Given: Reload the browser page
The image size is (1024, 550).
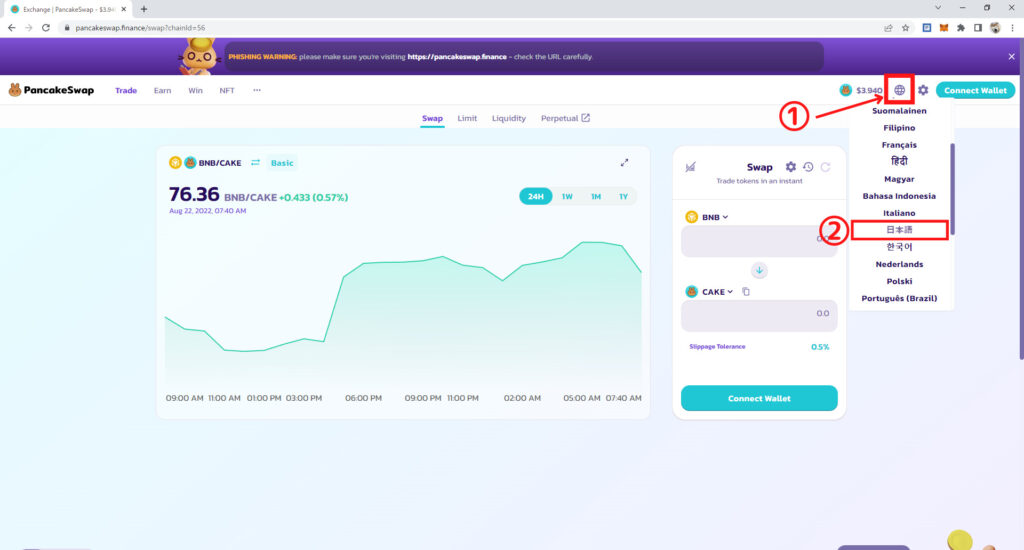Looking at the screenshot, I should pos(46,28).
